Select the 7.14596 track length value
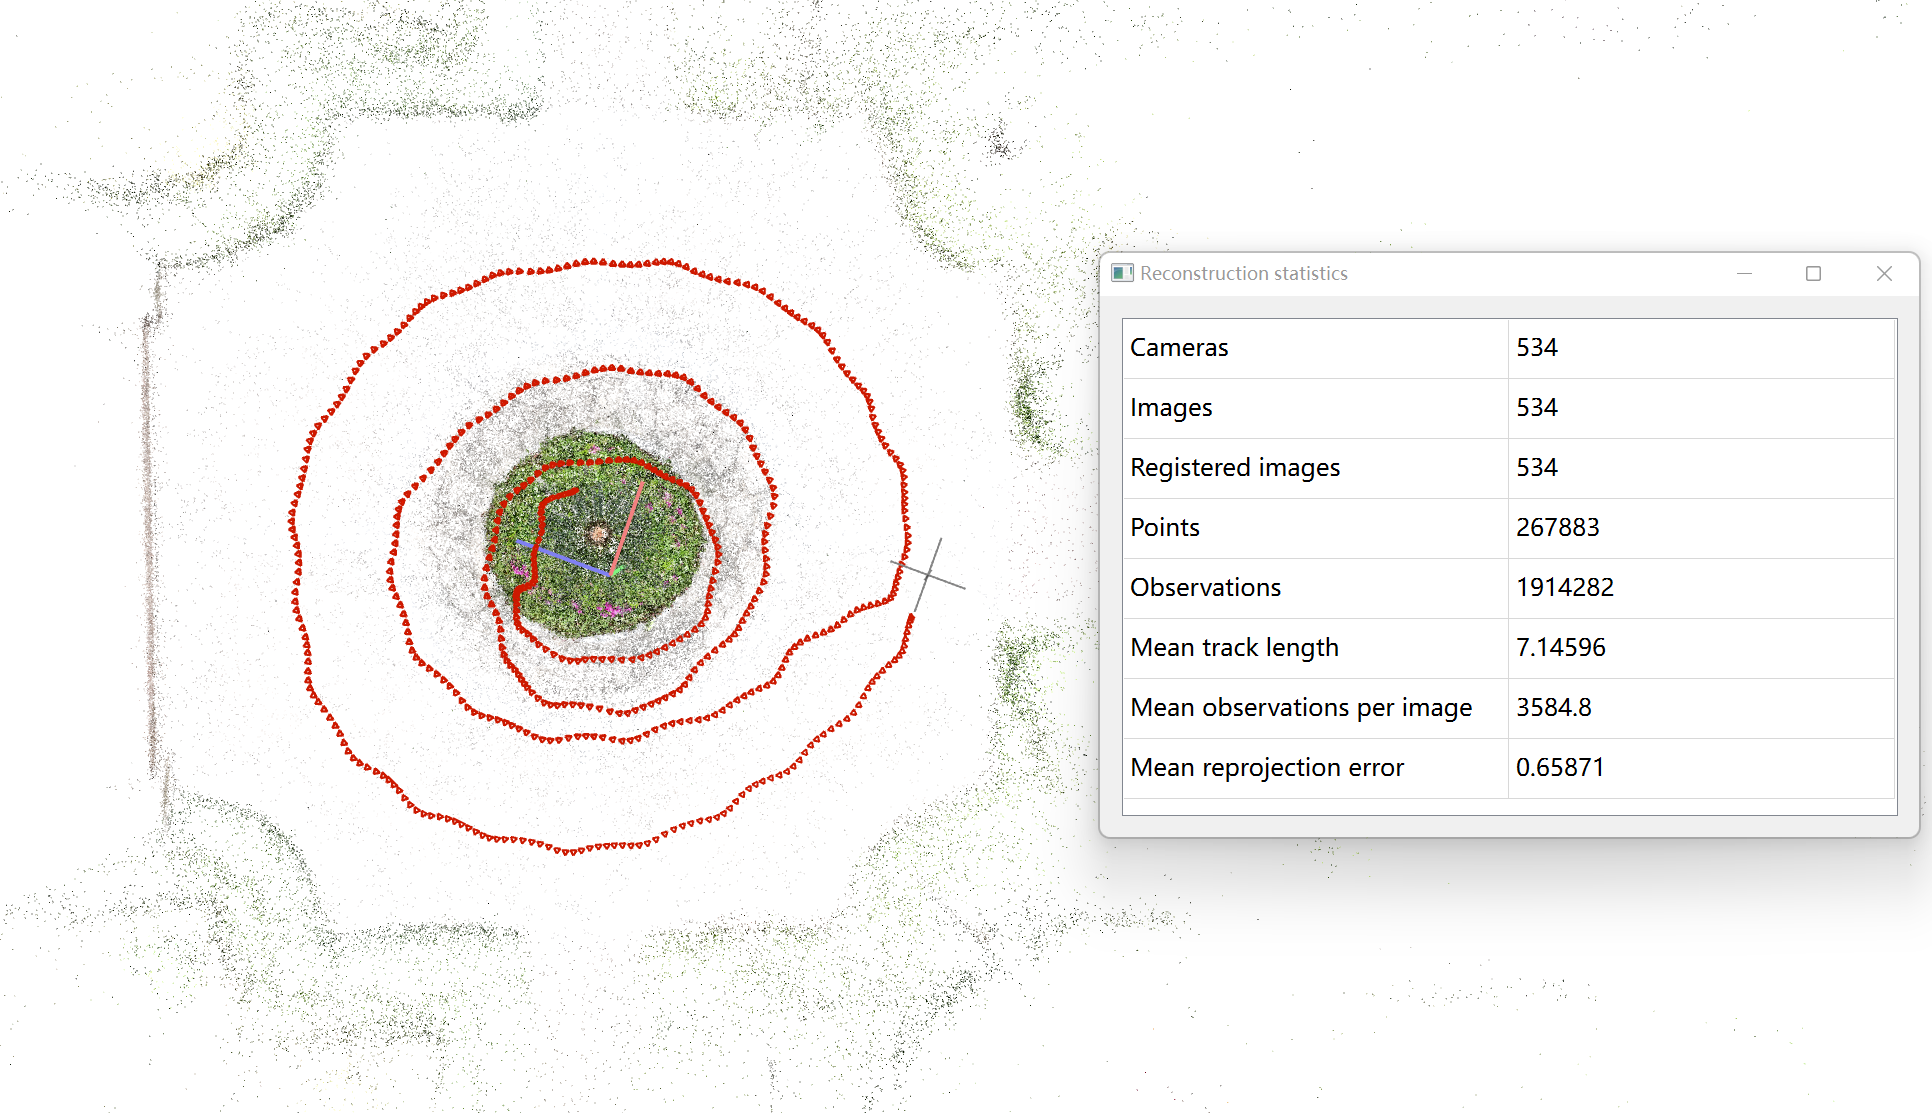The image size is (1932, 1113). point(1701,648)
